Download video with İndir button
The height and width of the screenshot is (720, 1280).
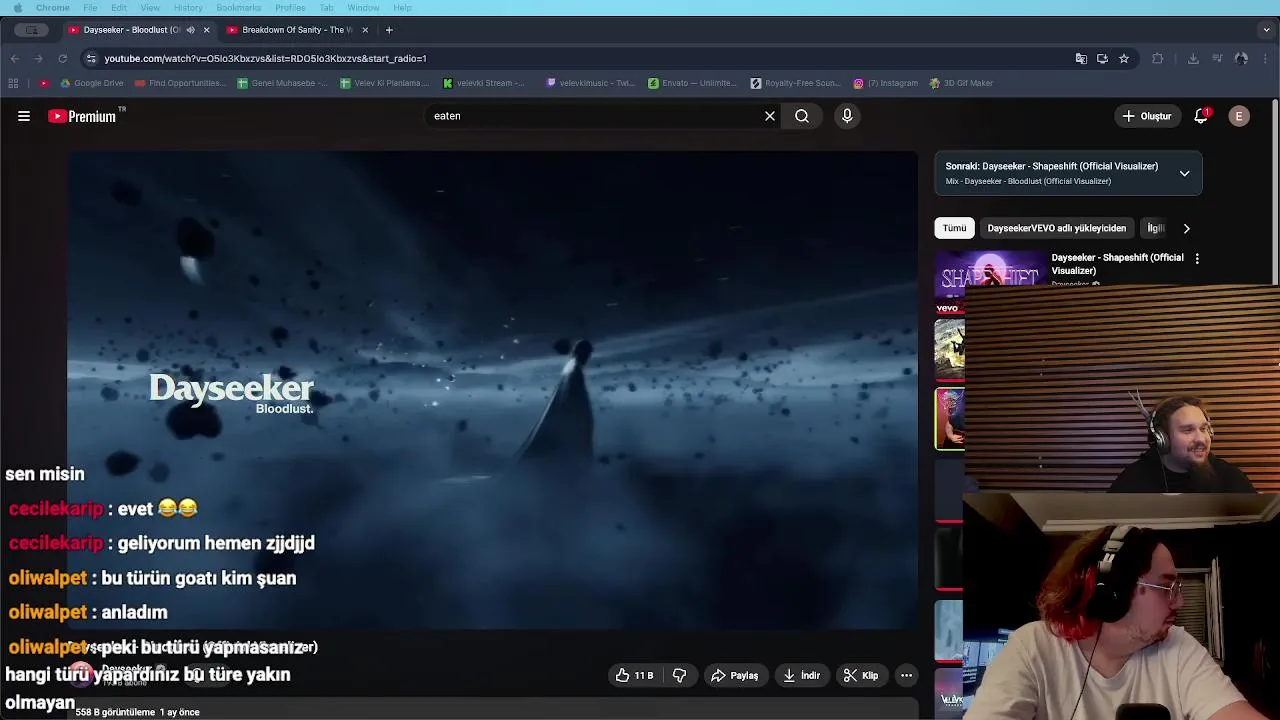pos(801,675)
